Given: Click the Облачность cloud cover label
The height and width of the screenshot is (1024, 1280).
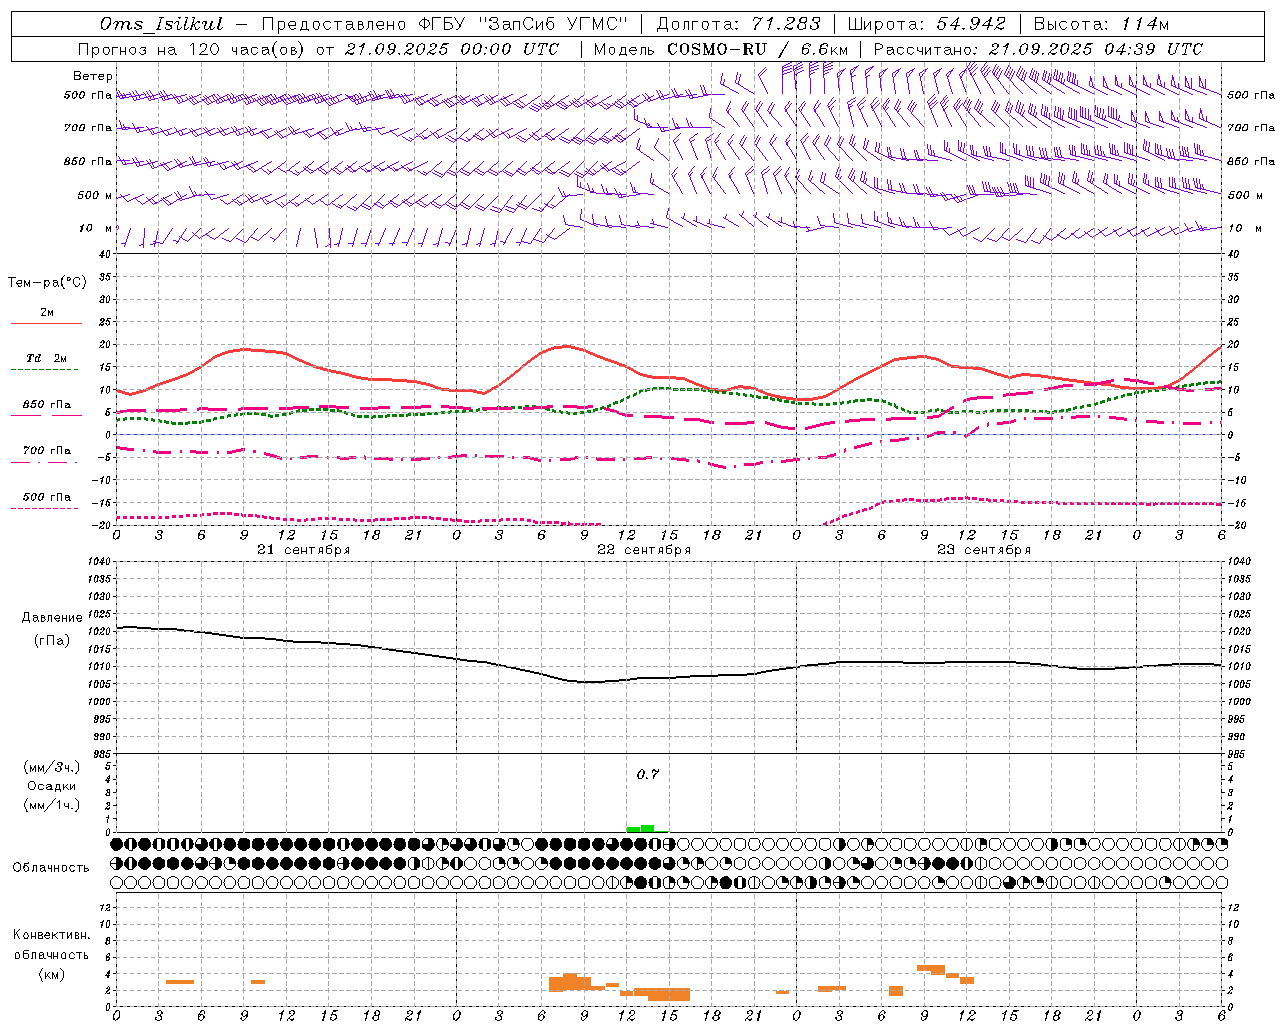Looking at the screenshot, I should pyautogui.click(x=51, y=868).
